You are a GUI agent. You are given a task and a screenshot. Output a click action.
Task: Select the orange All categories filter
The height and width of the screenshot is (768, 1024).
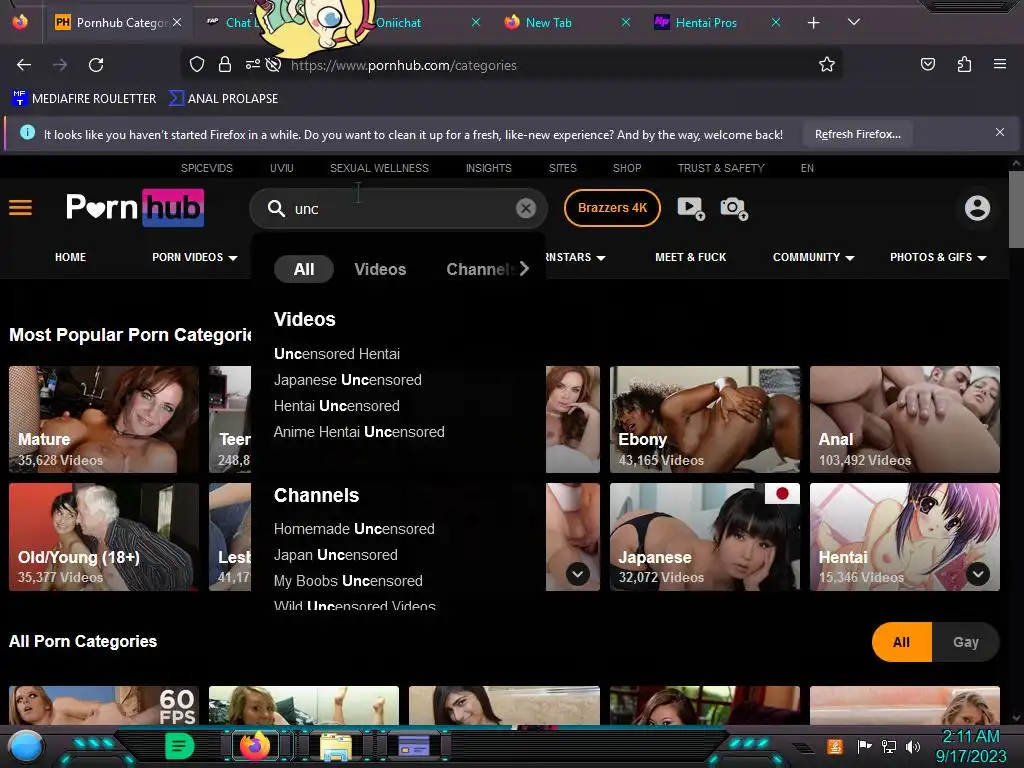click(902, 642)
